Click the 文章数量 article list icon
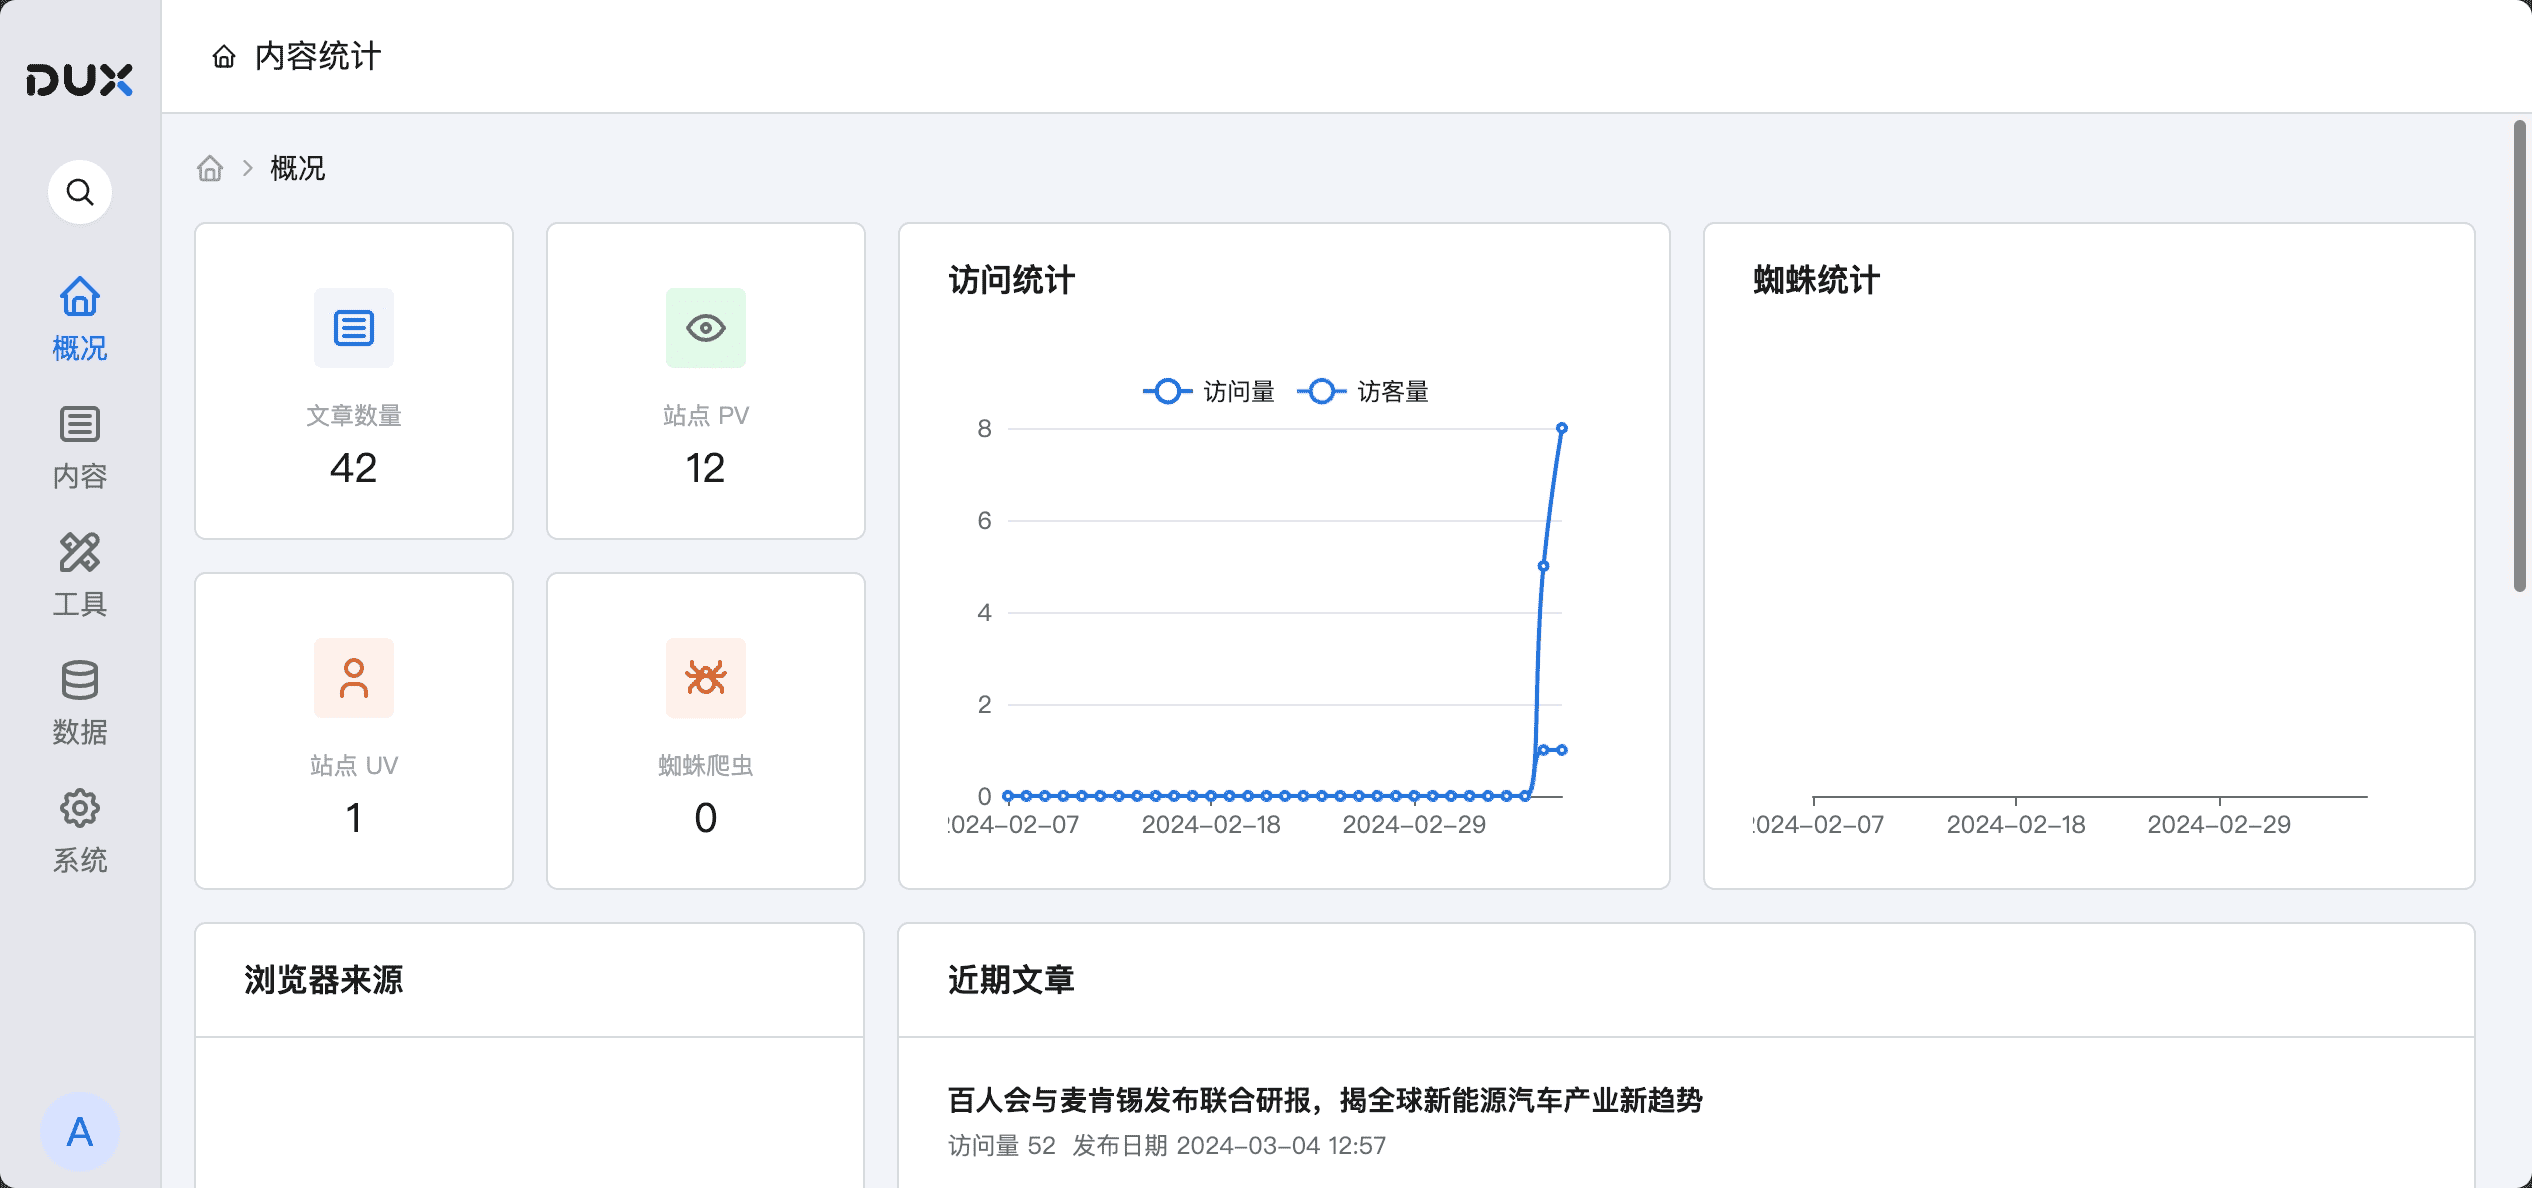The width and height of the screenshot is (2532, 1188). click(354, 328)
